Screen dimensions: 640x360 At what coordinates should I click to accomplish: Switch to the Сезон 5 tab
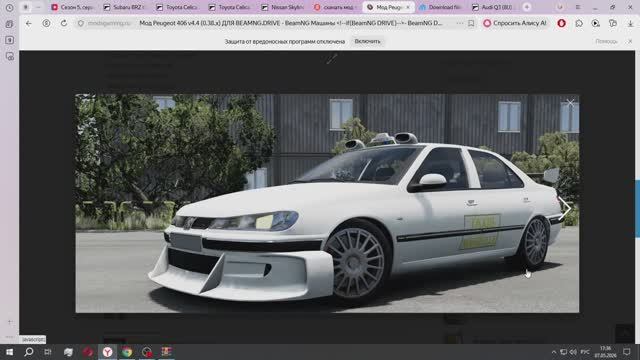coord(72,7)
